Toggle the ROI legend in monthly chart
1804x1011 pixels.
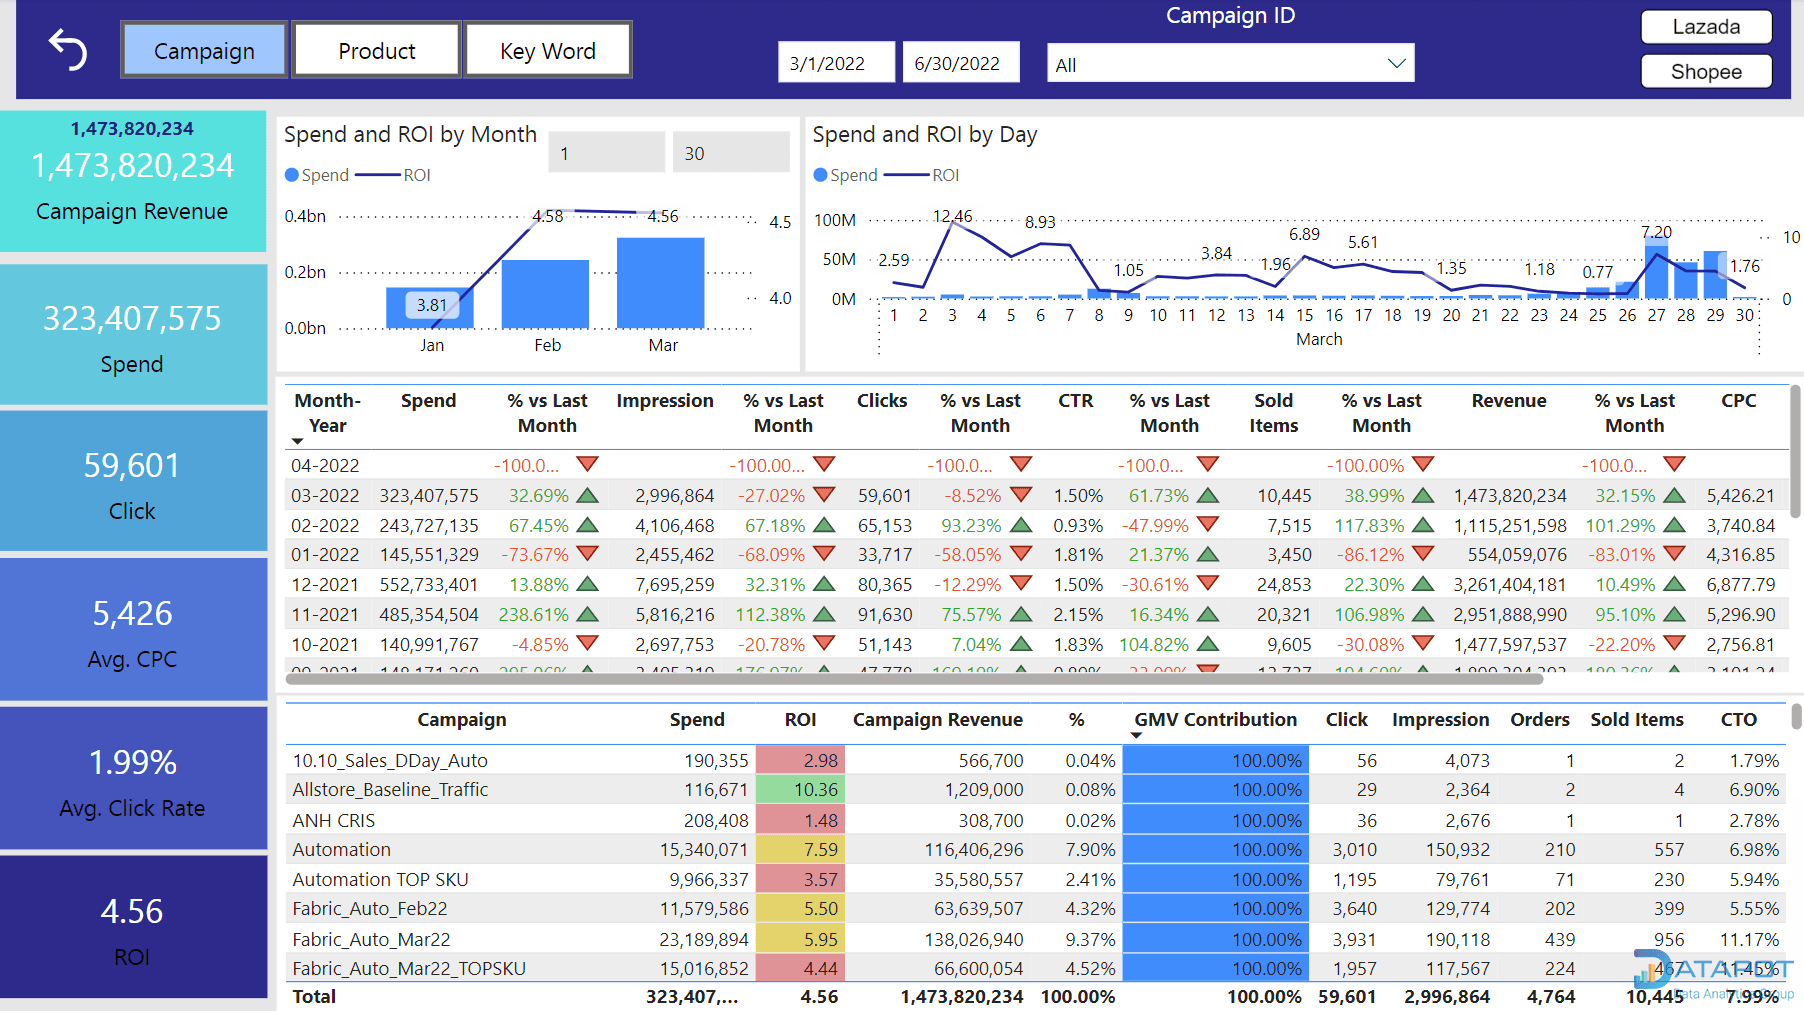click(394, 175)
